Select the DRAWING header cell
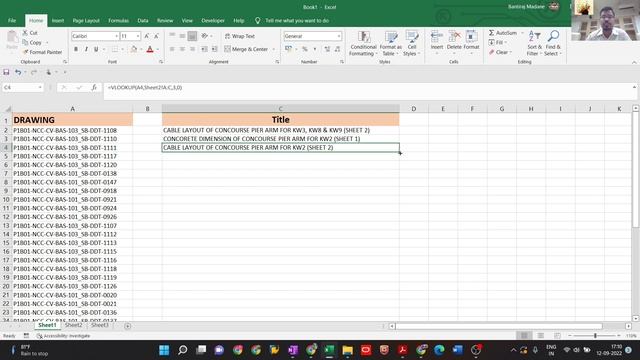This screenshot has height=360, width=640. [72, 120]
